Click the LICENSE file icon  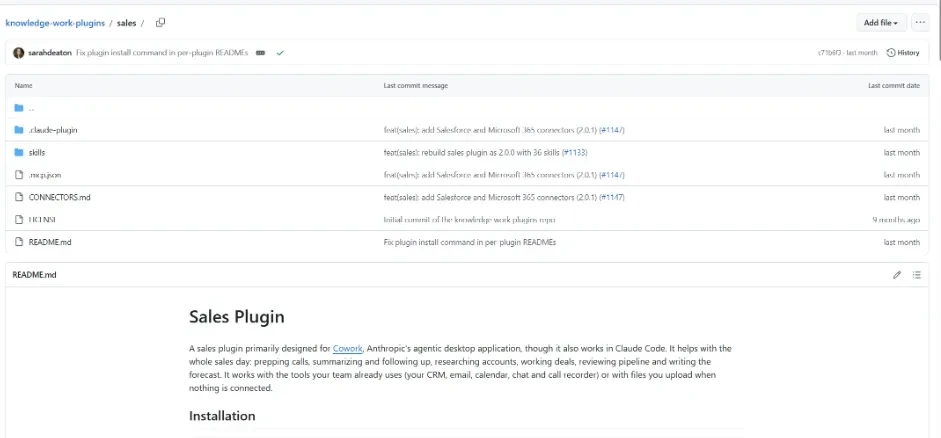click(x=19, y=220)
